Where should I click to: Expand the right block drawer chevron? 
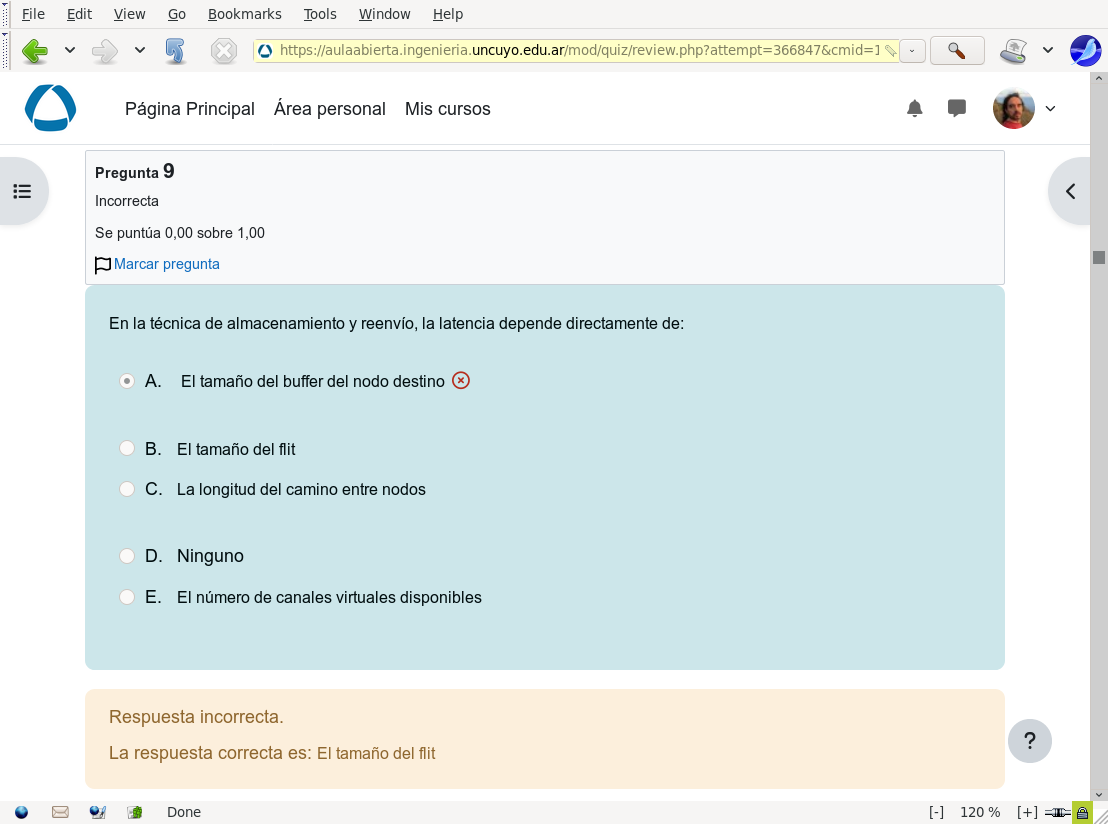coord(1070,191)
